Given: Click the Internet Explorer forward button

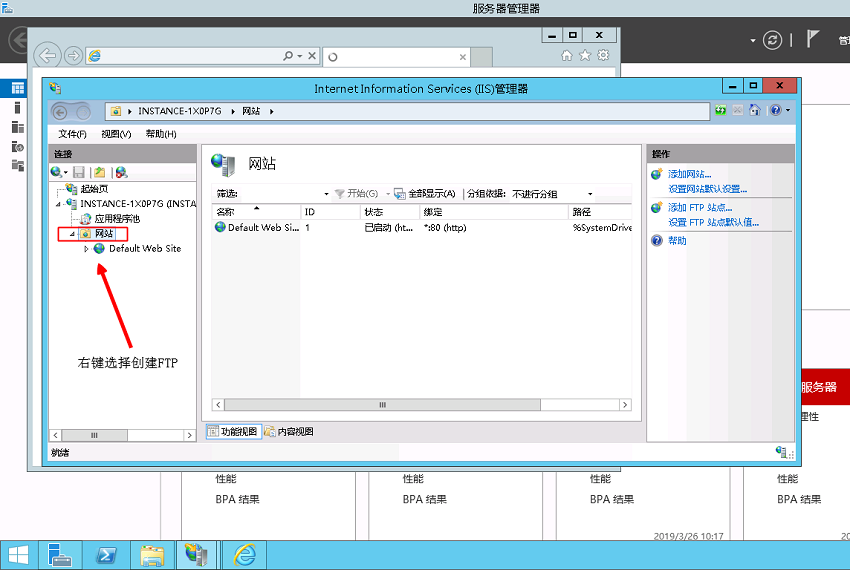Looking at the screenshot, I should (73, 55).
